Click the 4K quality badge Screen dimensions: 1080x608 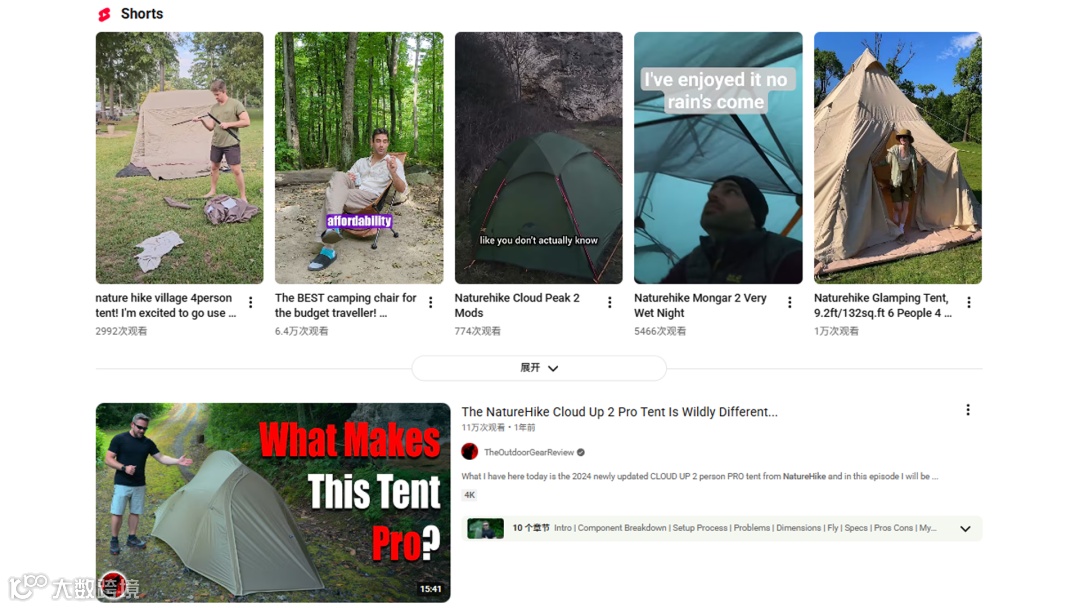pos(470,495)
